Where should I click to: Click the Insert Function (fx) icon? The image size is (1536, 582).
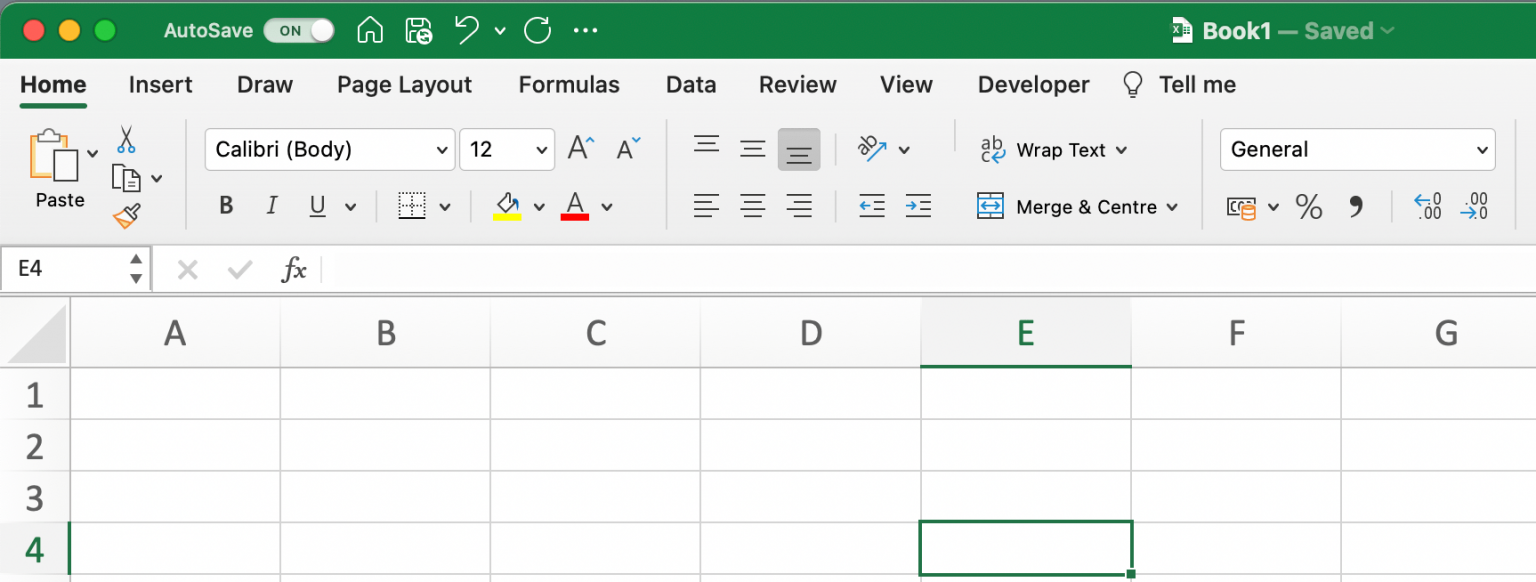(293, 268)
